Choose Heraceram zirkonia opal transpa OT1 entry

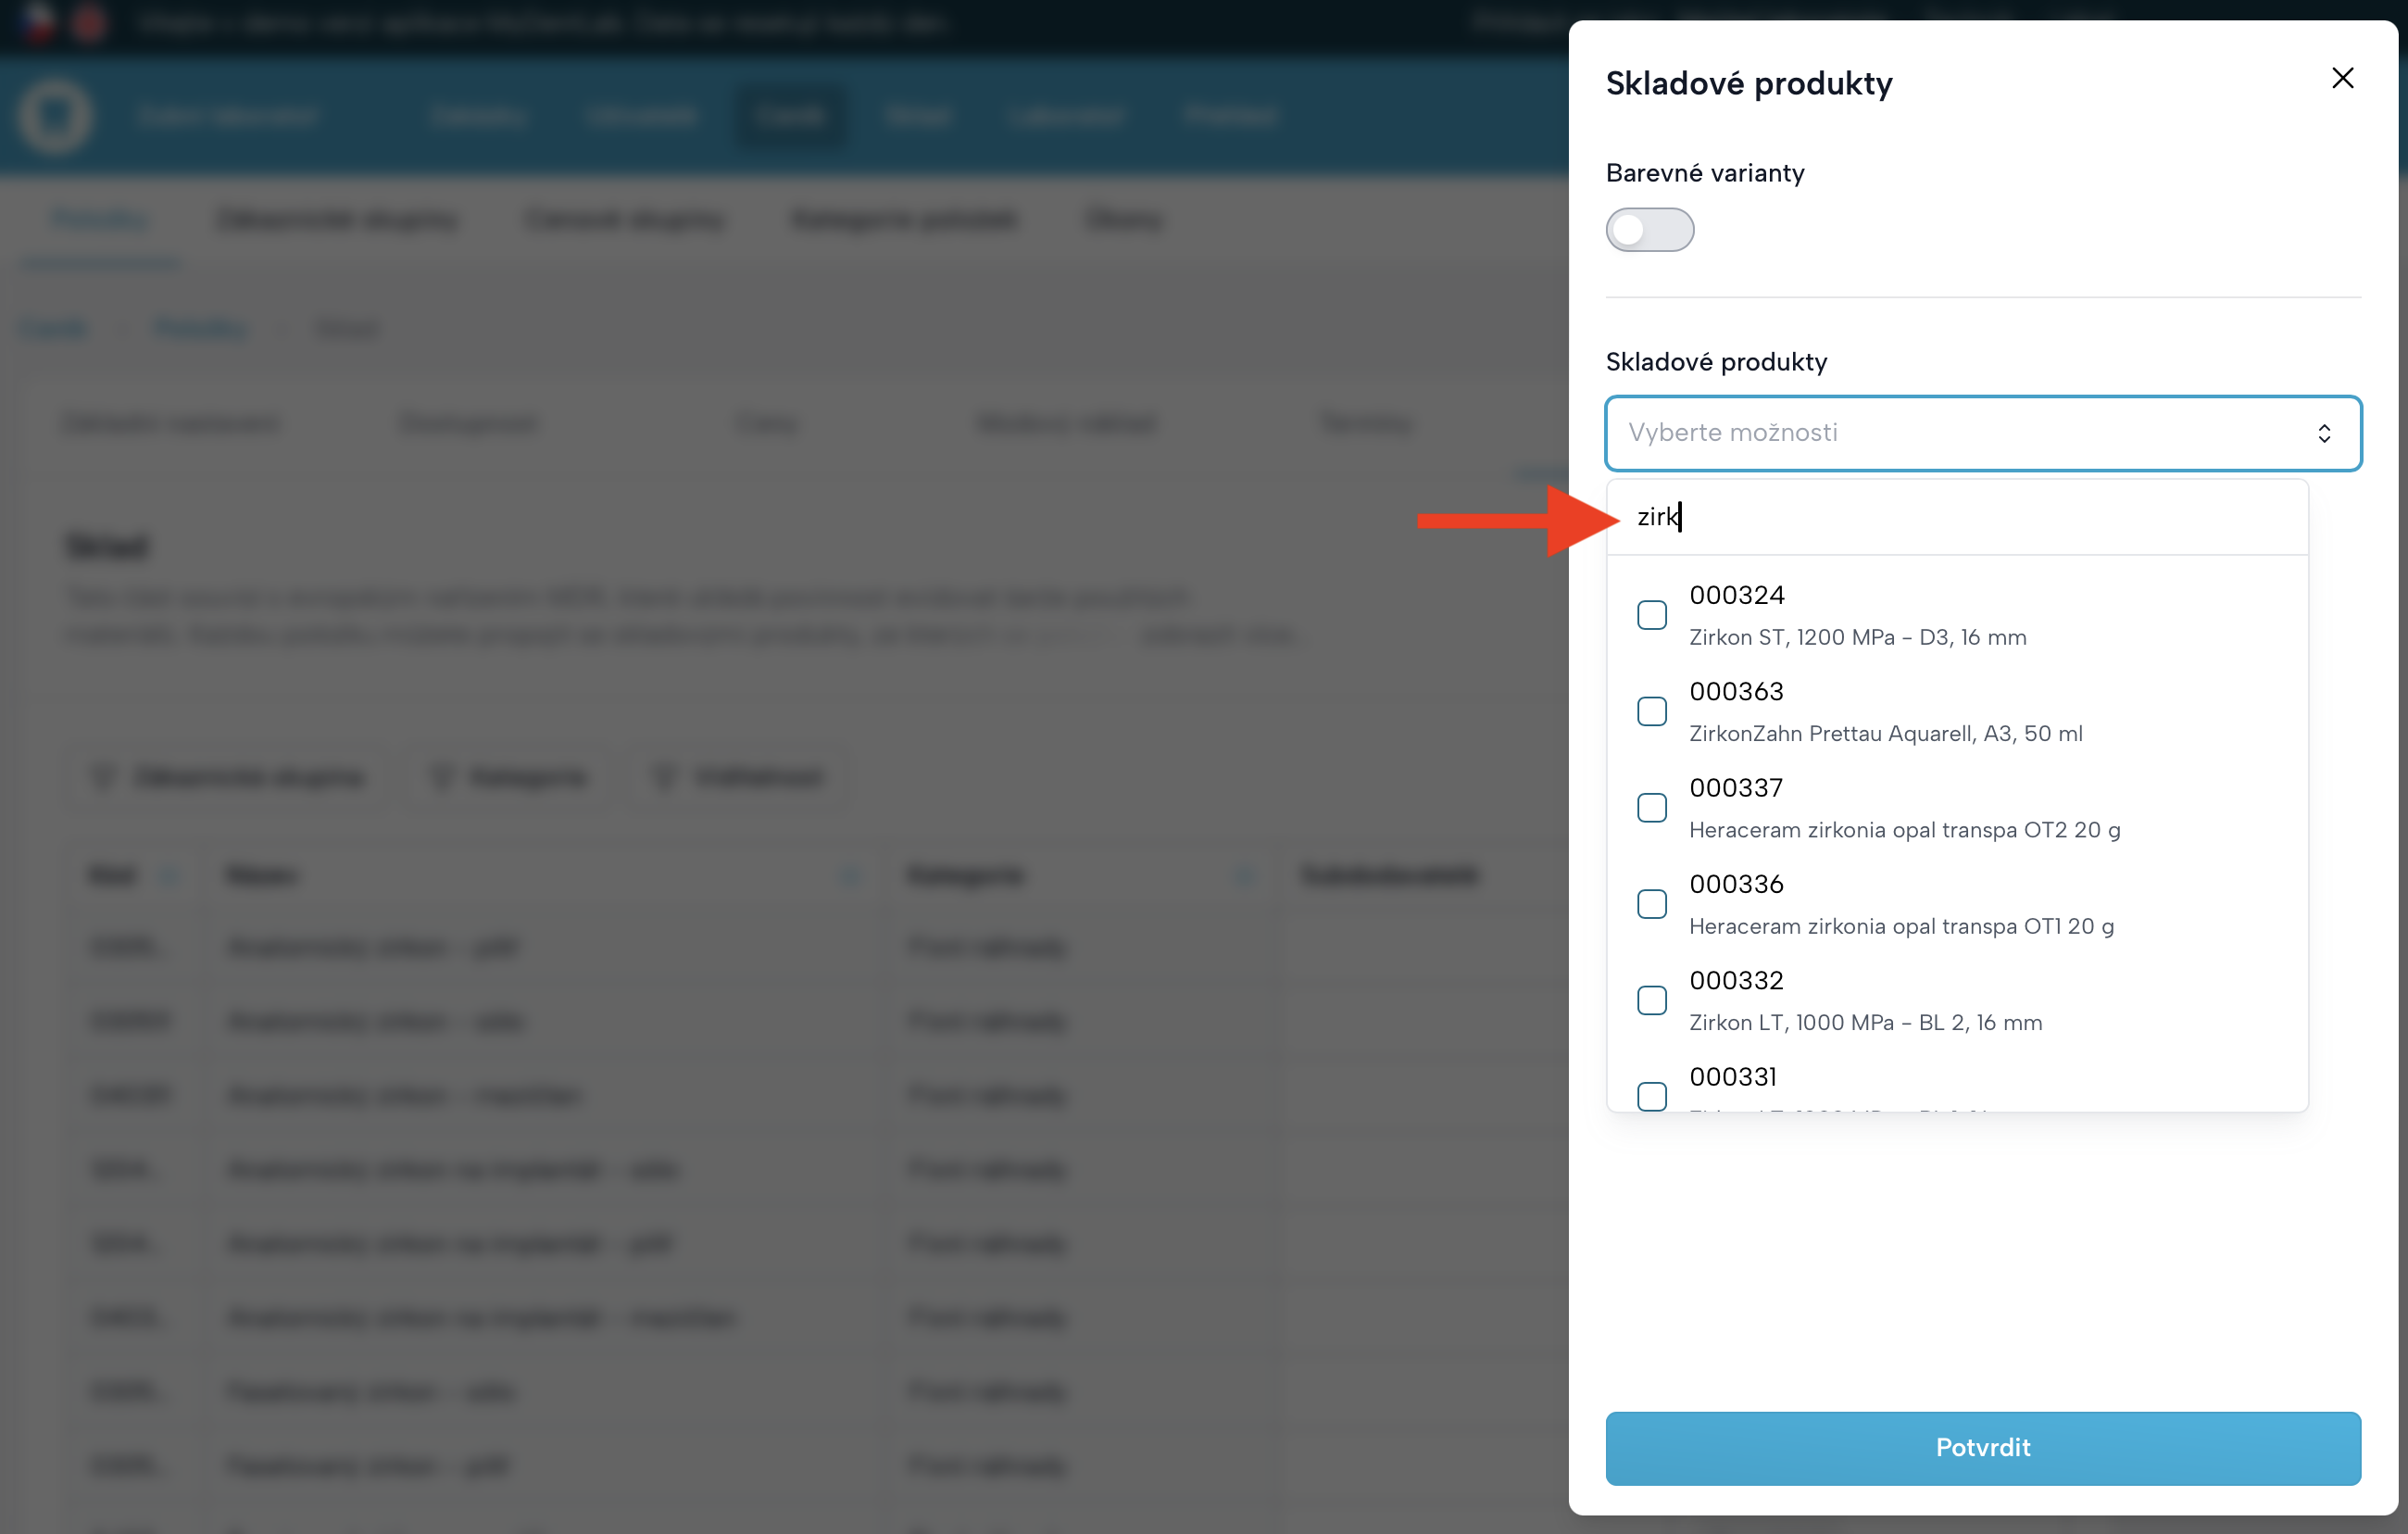pyautogui.click(x=1901, y=926)
